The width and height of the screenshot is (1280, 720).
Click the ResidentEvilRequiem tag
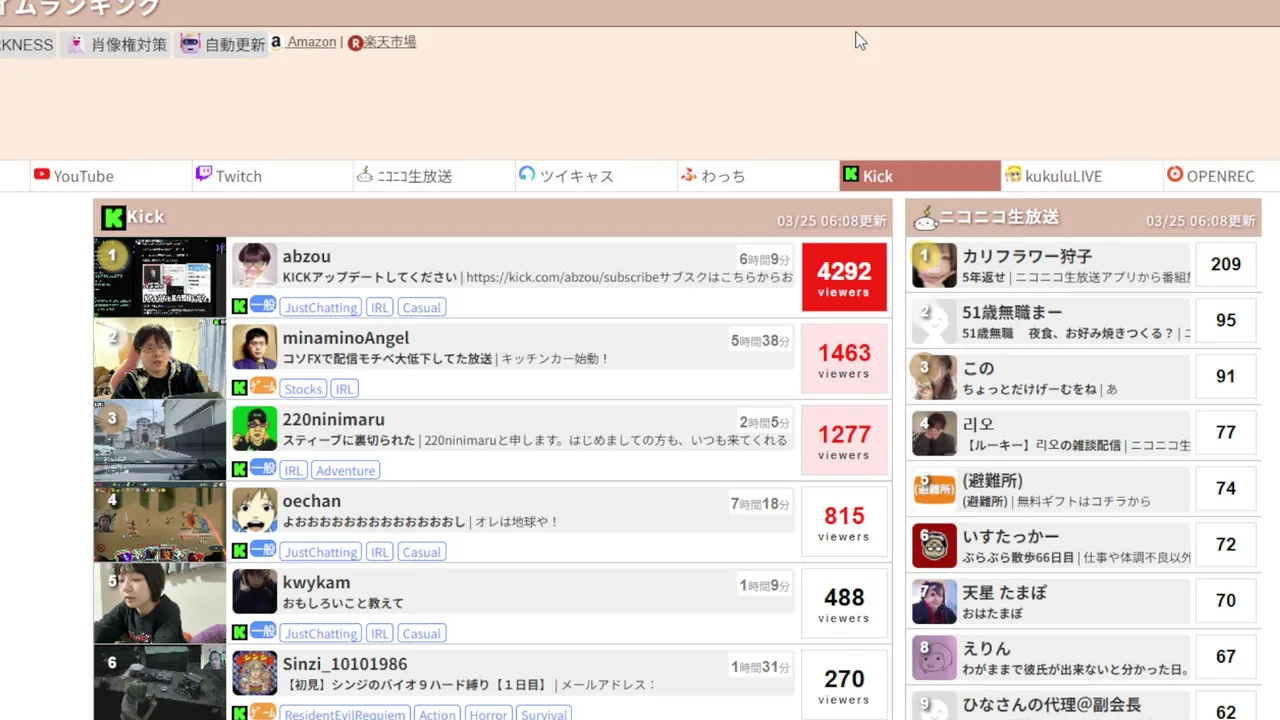pyautogui.click(x=345, y=714)
